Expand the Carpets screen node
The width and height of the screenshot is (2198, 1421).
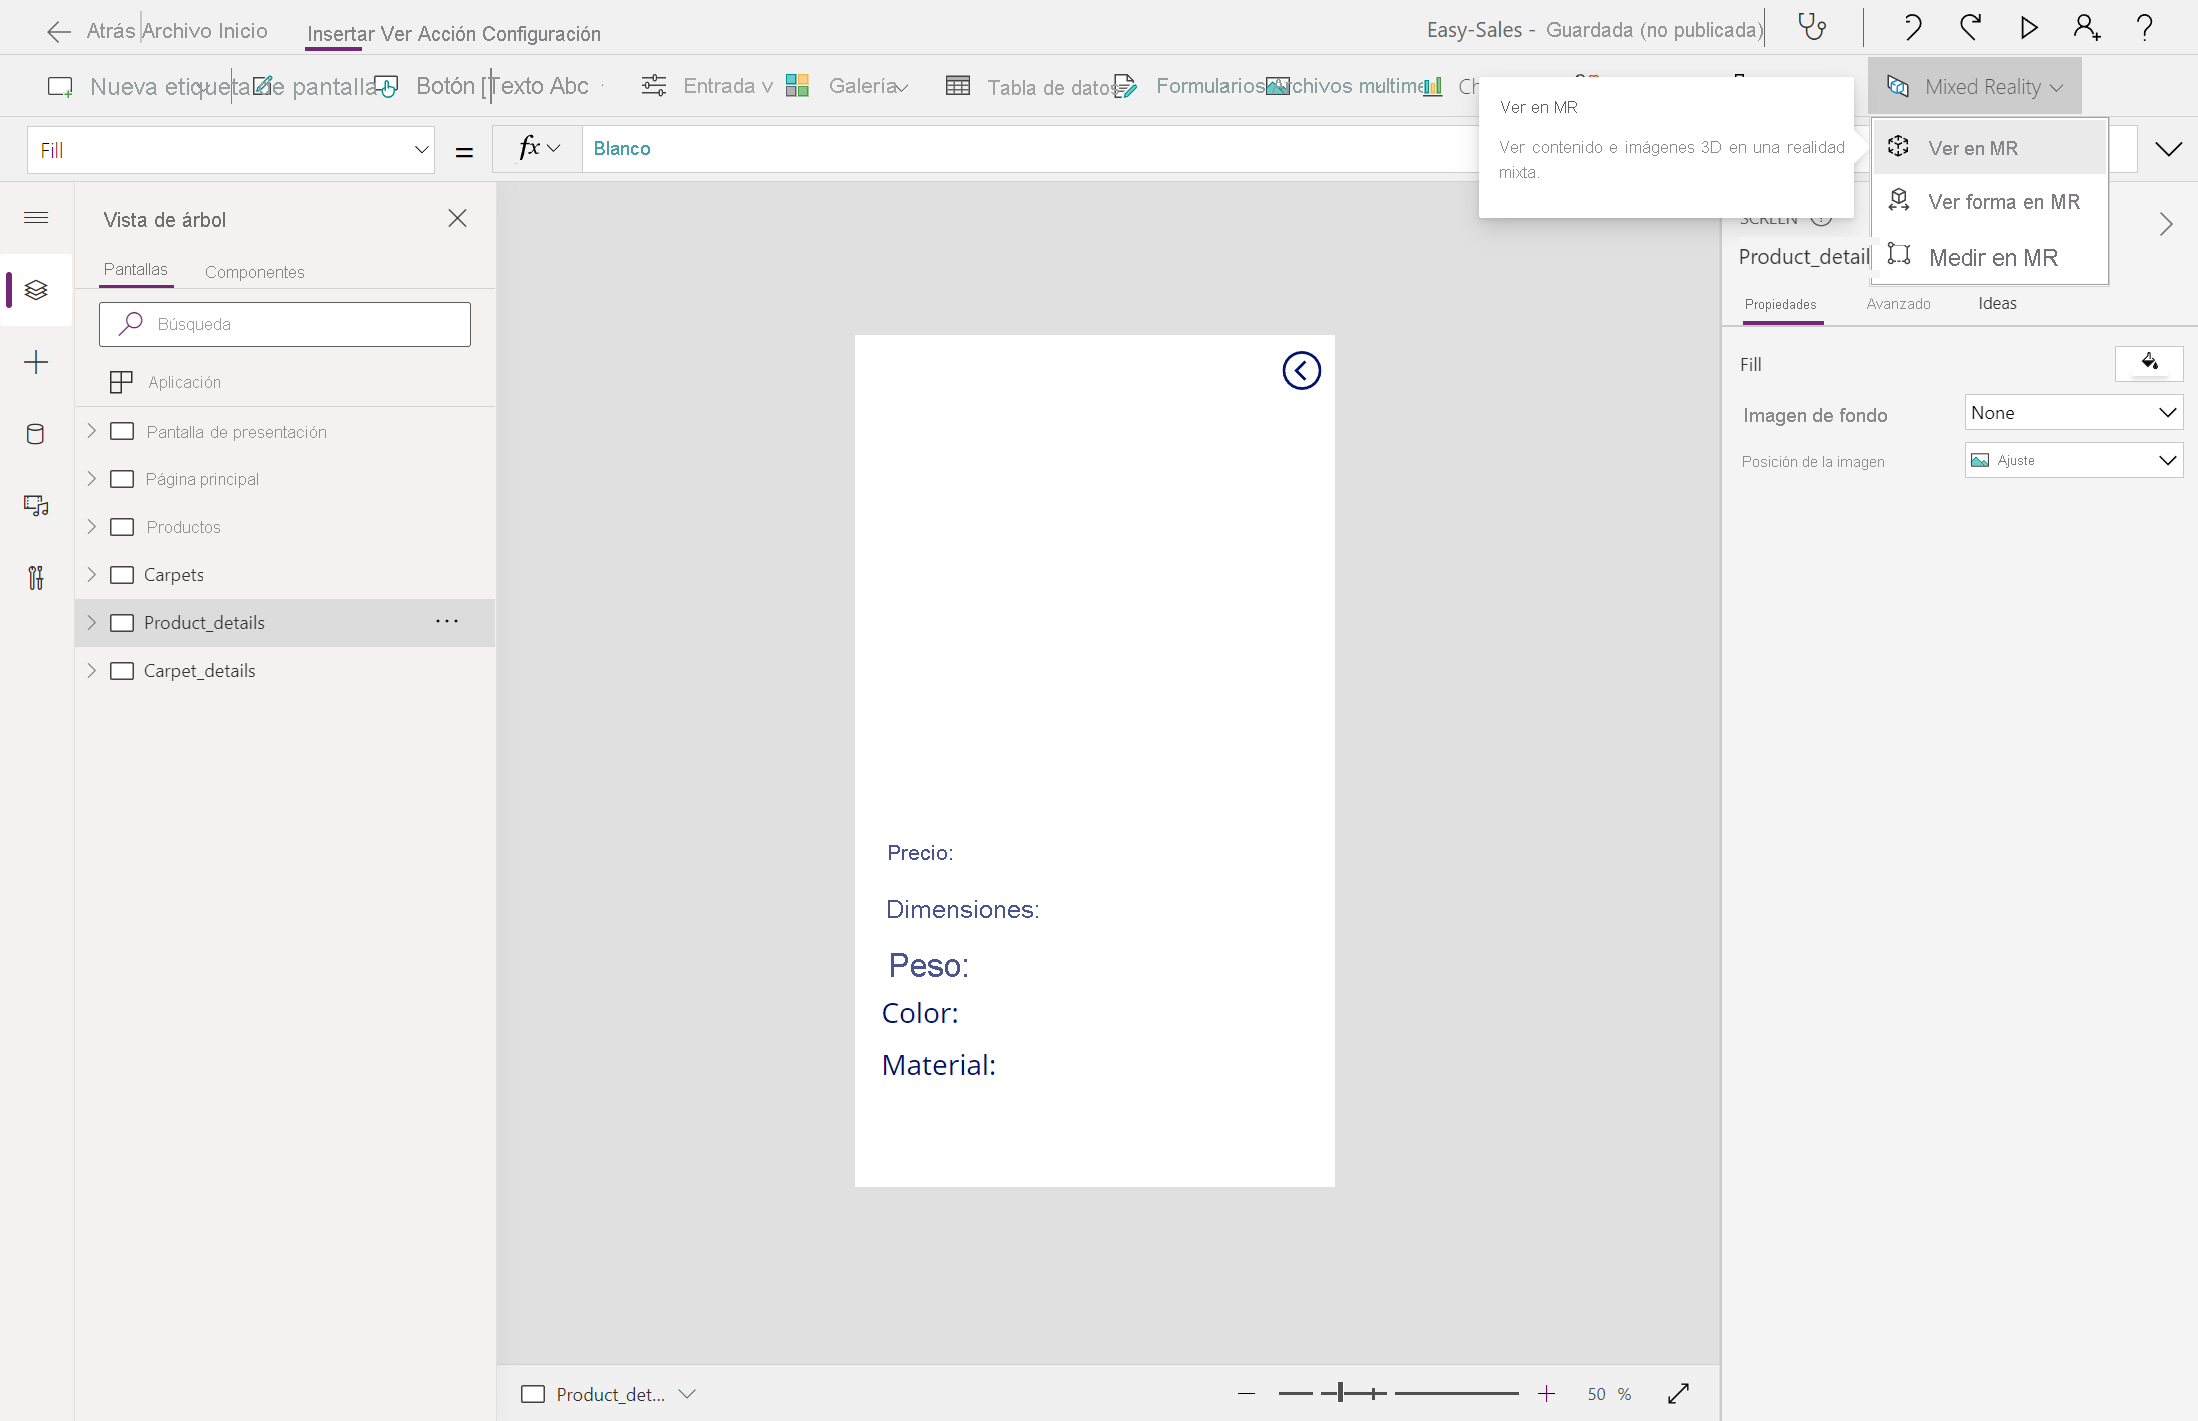pyautogui.click(x=92, y=574)
